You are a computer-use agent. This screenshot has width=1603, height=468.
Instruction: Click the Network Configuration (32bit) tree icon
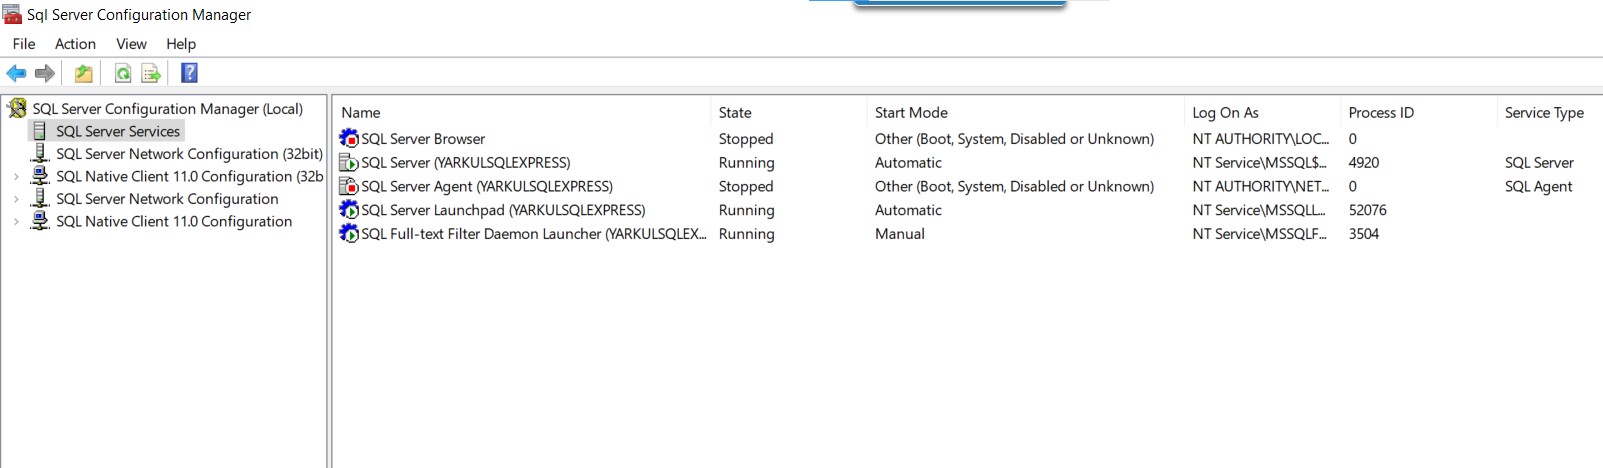pyautogui.click(x=40, y=153)
